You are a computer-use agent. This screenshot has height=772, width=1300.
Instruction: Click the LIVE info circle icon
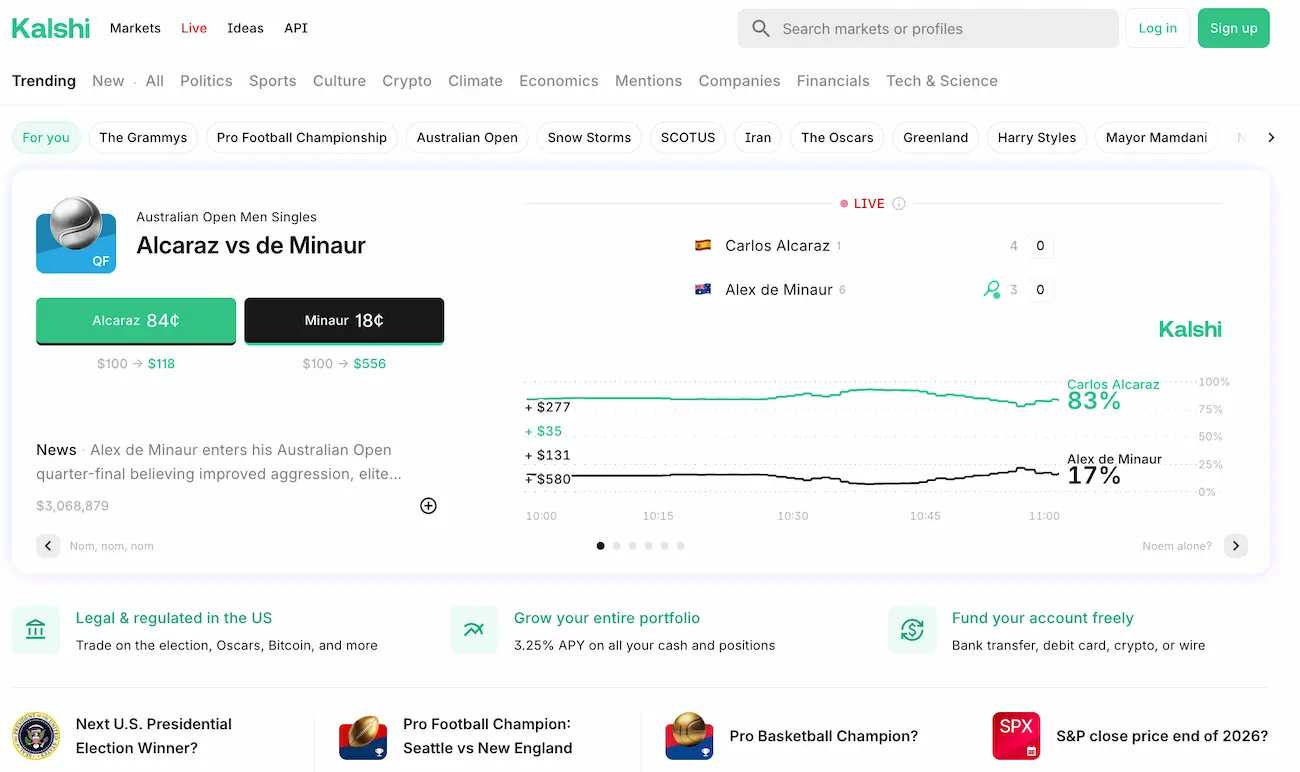[899, 204]
